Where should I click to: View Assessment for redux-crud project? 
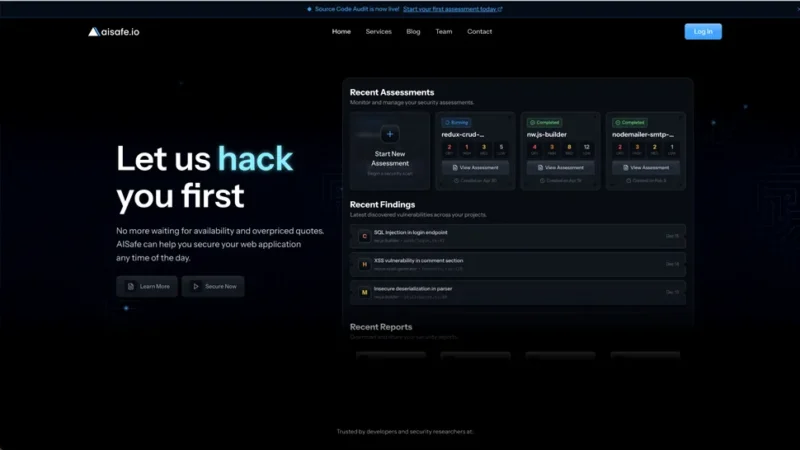coord(475,167)
